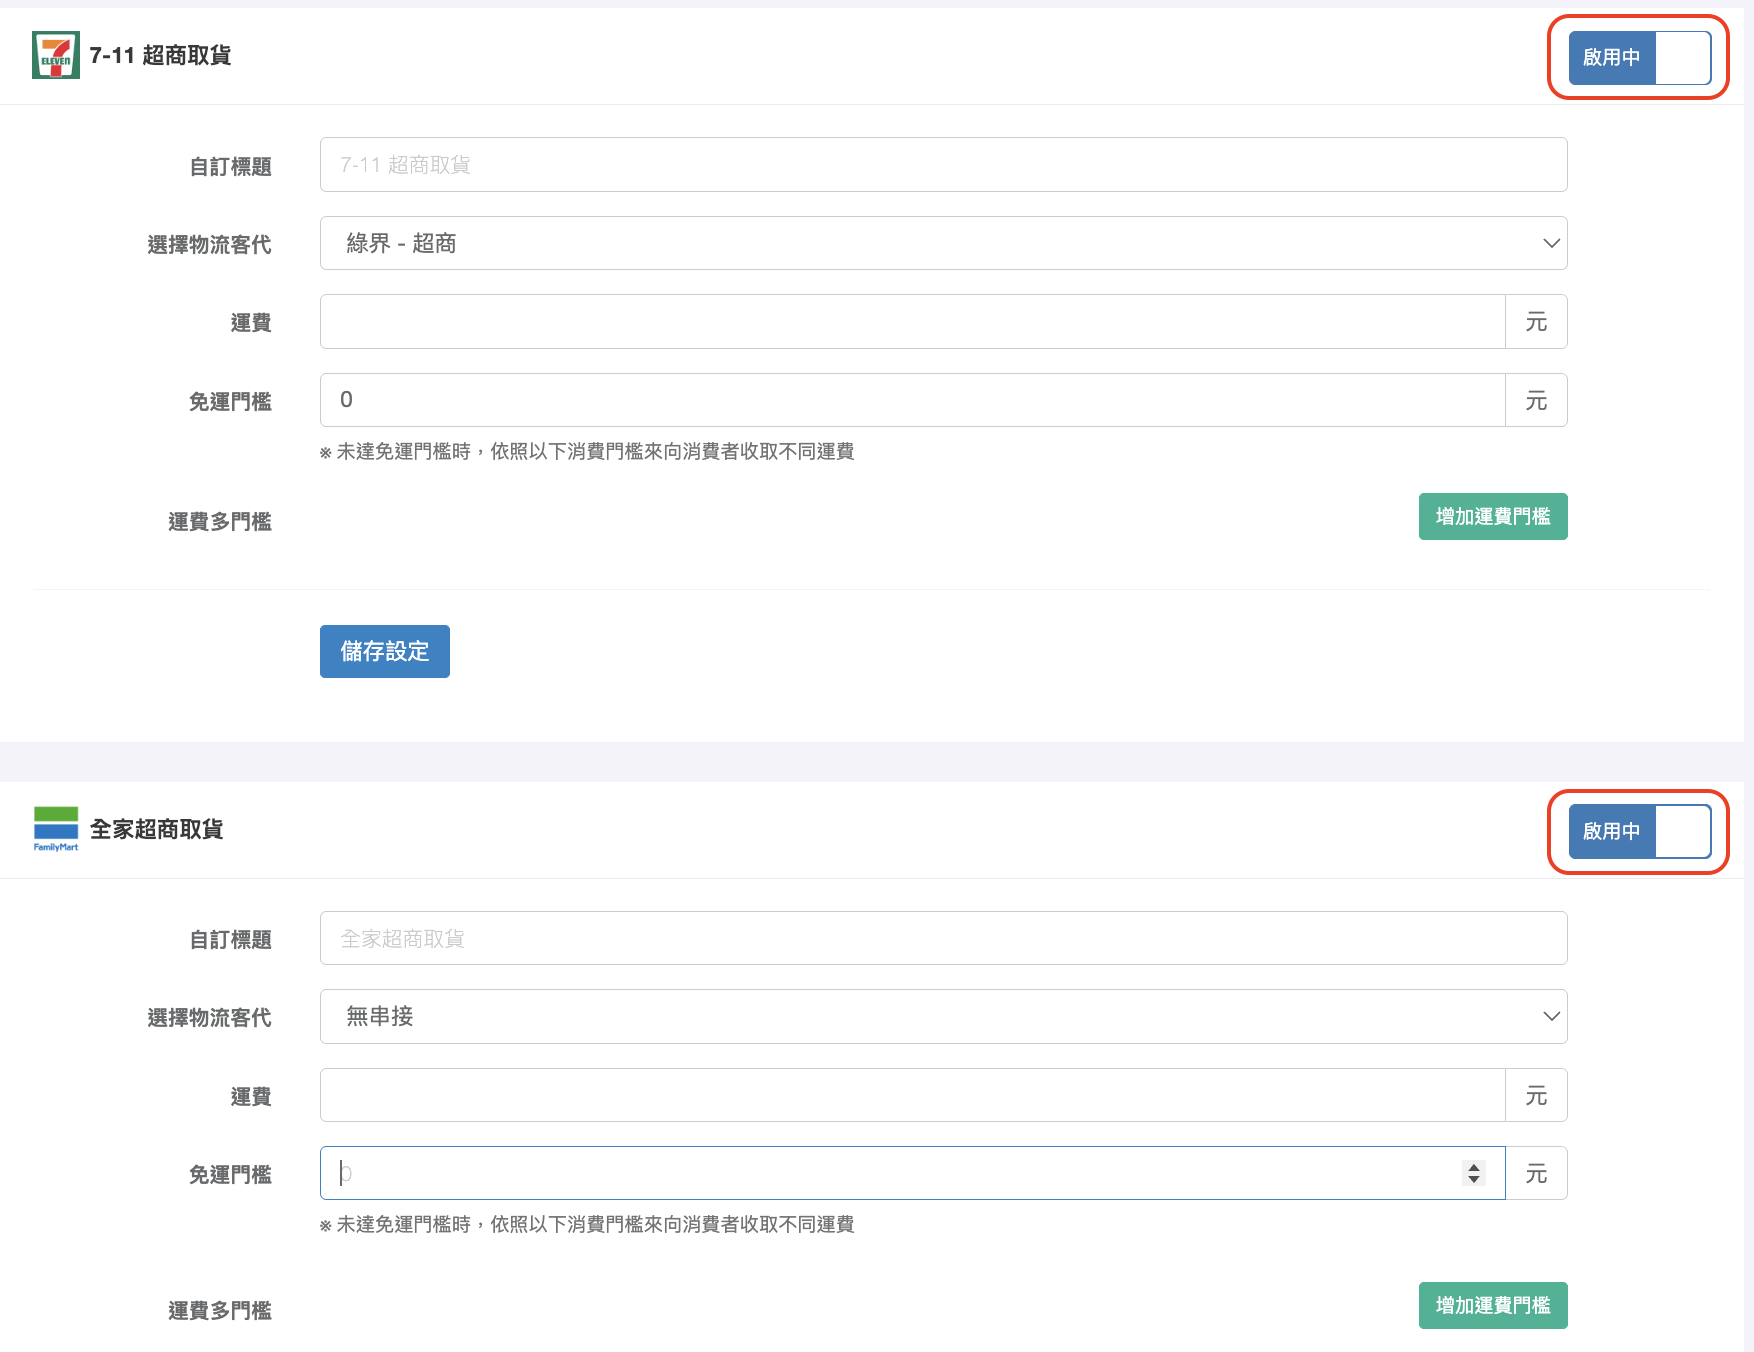1754x1352 pixels.
Task: Click into the 全家 免運門檻 input field
Action: click(x=890, y=1174)
